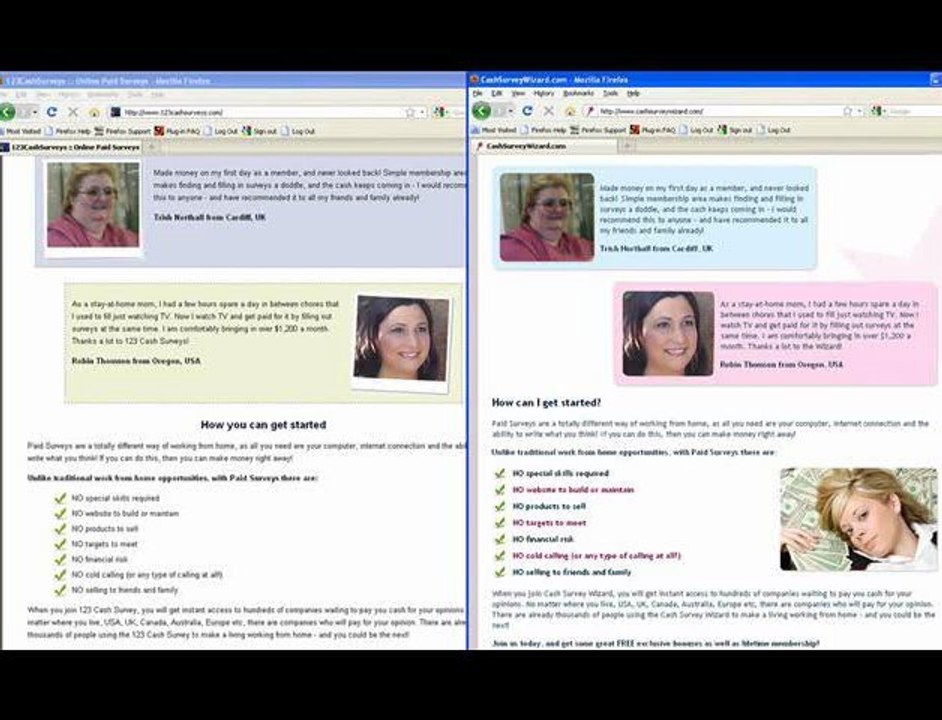
Task: Open Firefox Support bookmark in right window
Action: (598, 130)
